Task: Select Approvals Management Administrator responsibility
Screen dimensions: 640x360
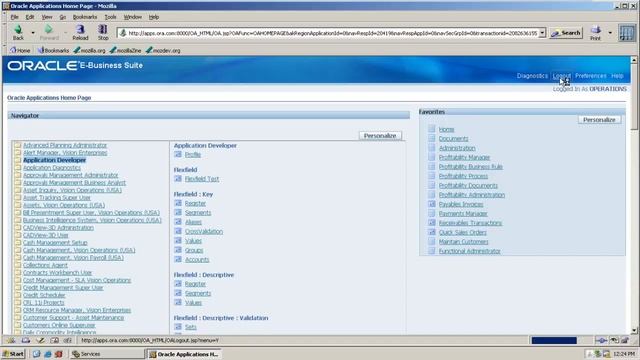Action: pyautogui.click(x=70, y=175)
